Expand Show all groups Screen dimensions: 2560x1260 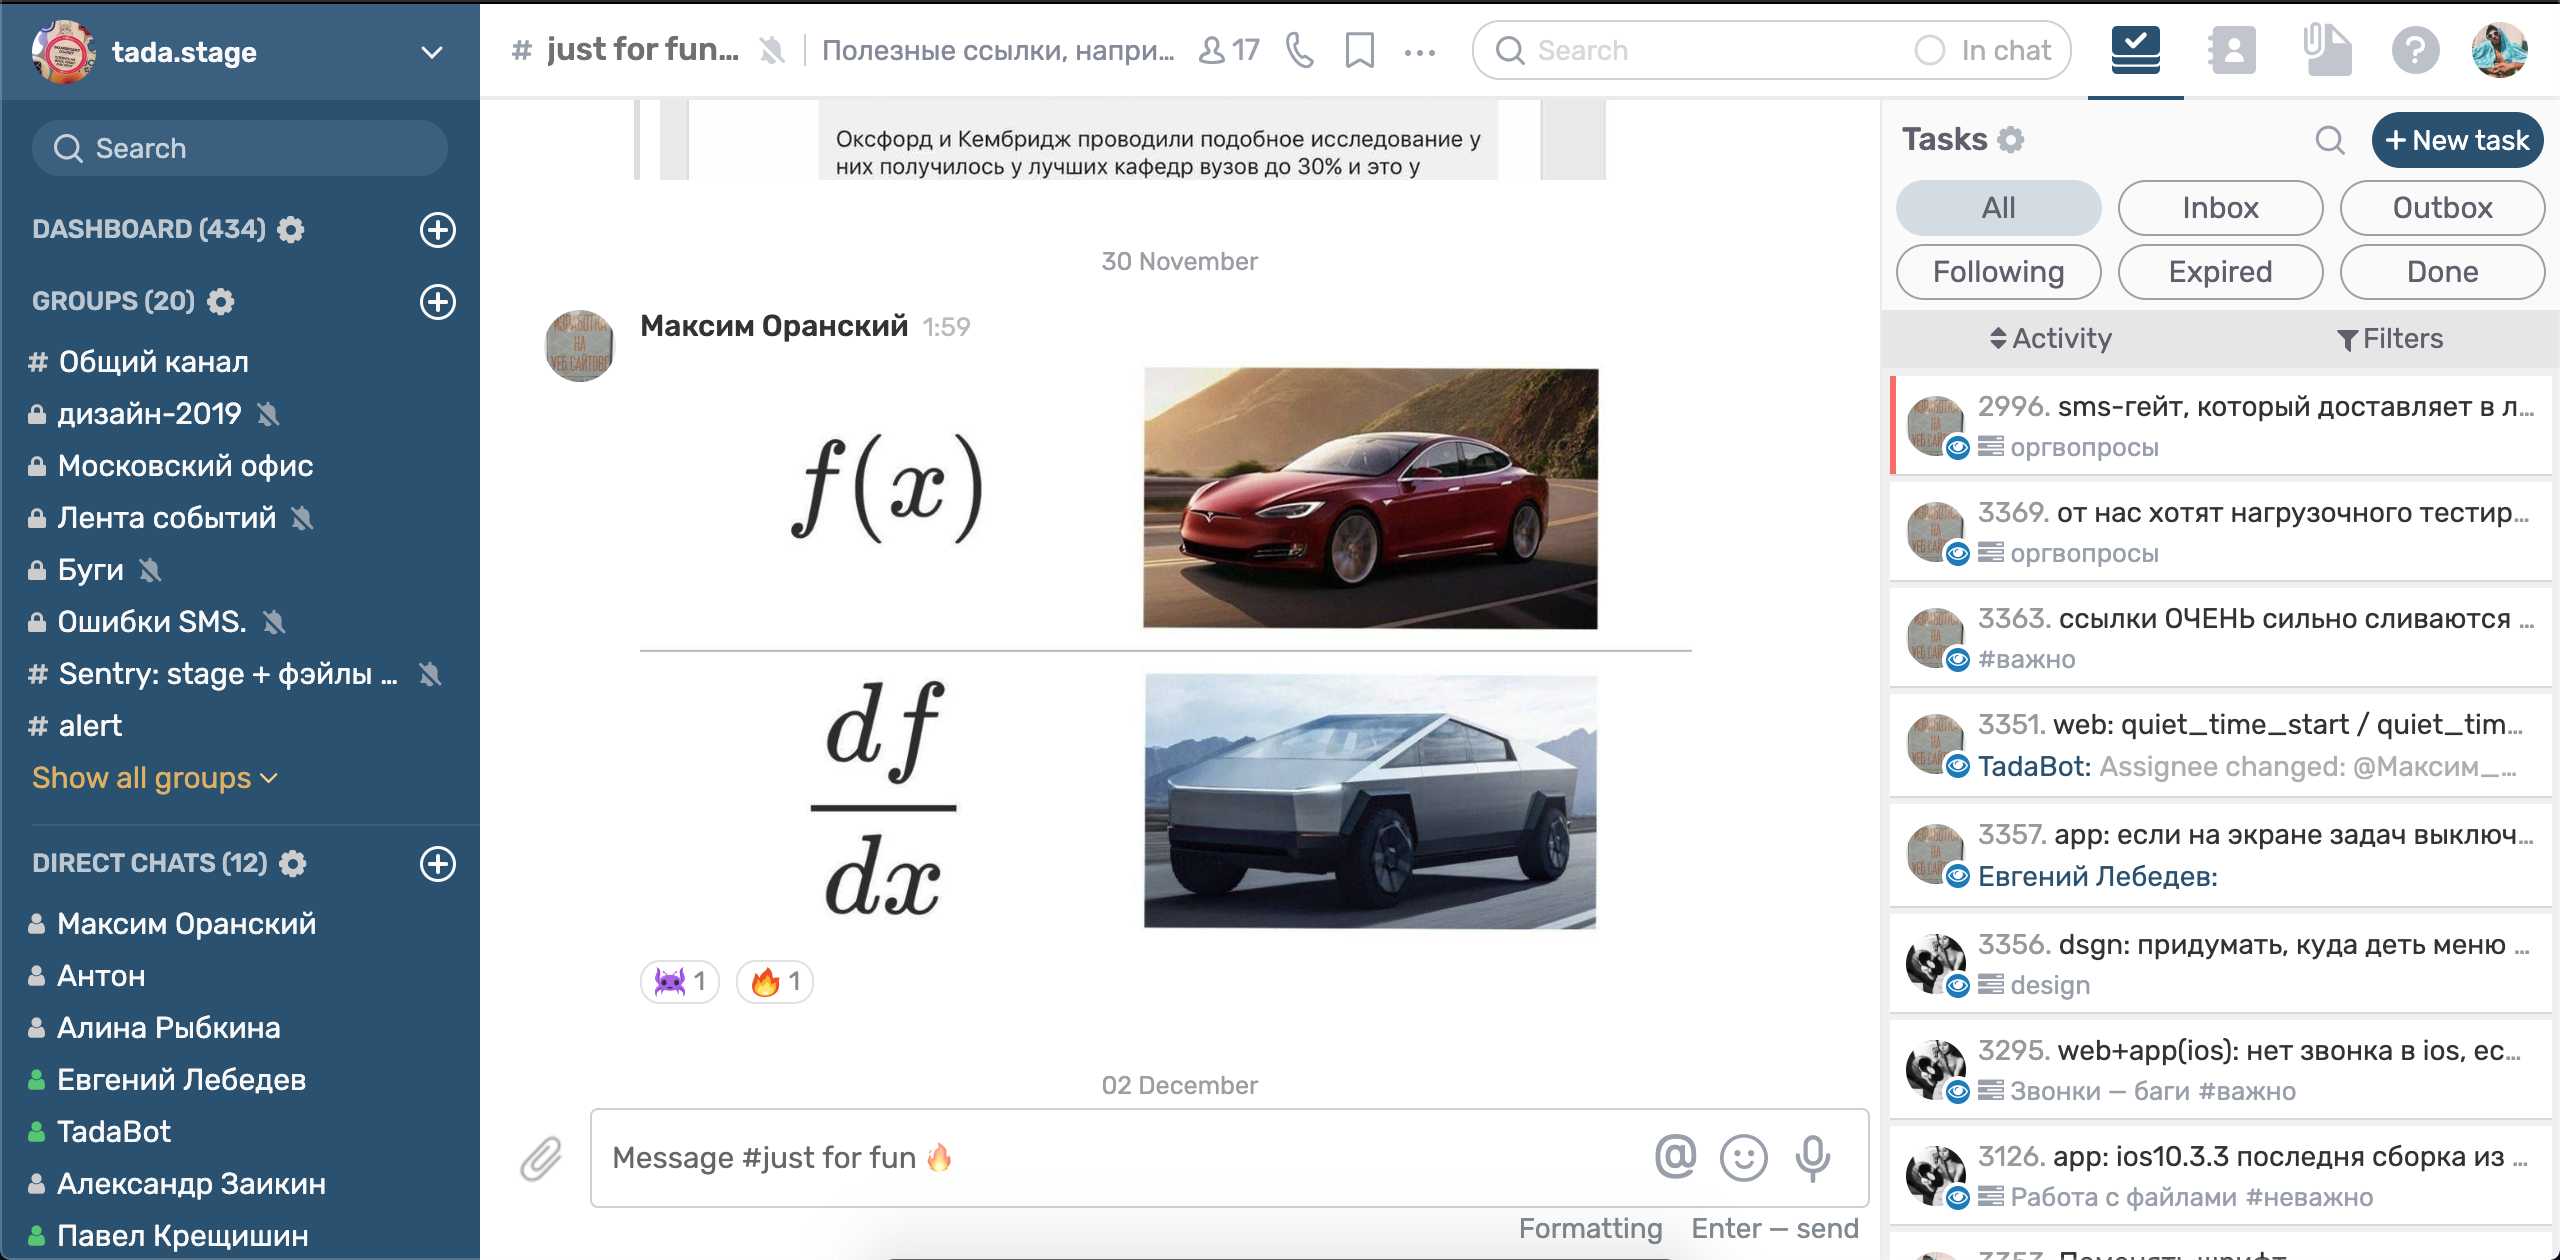pos(155,778)
